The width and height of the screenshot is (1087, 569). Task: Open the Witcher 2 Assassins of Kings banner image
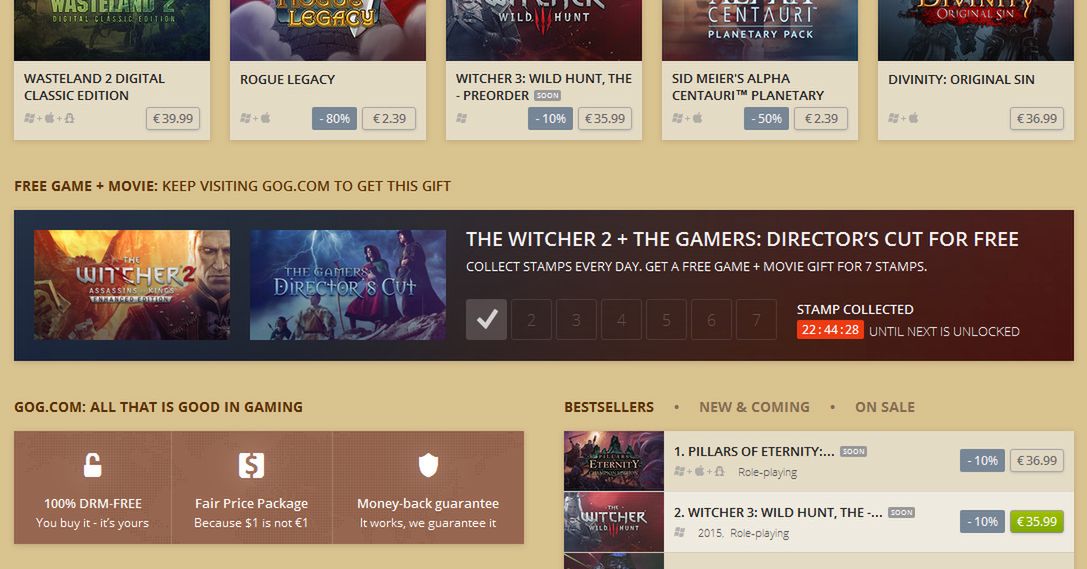click(132, 285)
